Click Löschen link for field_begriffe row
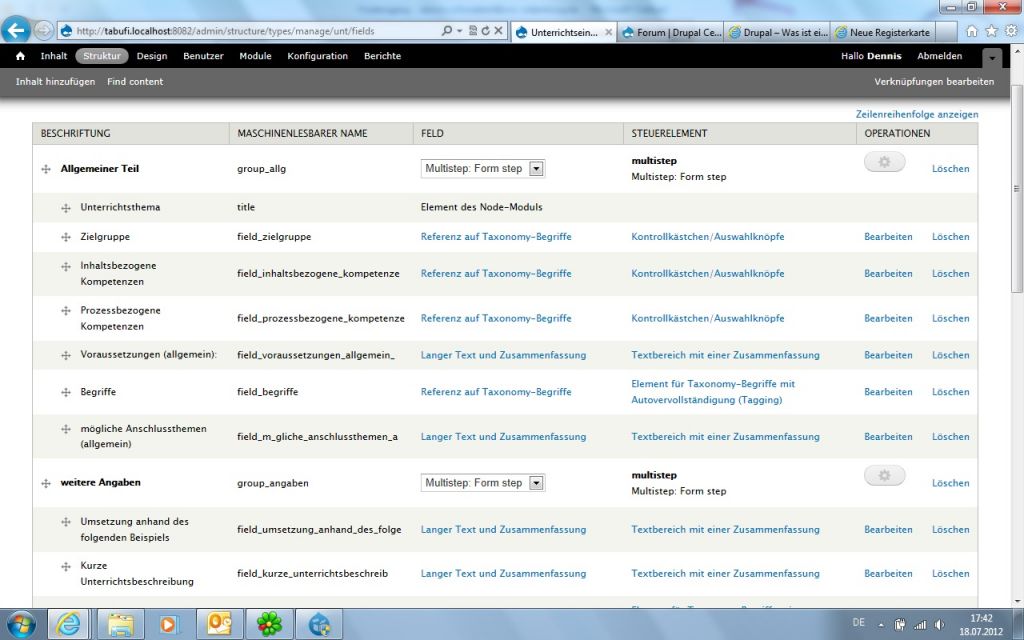 click(950, 392)
